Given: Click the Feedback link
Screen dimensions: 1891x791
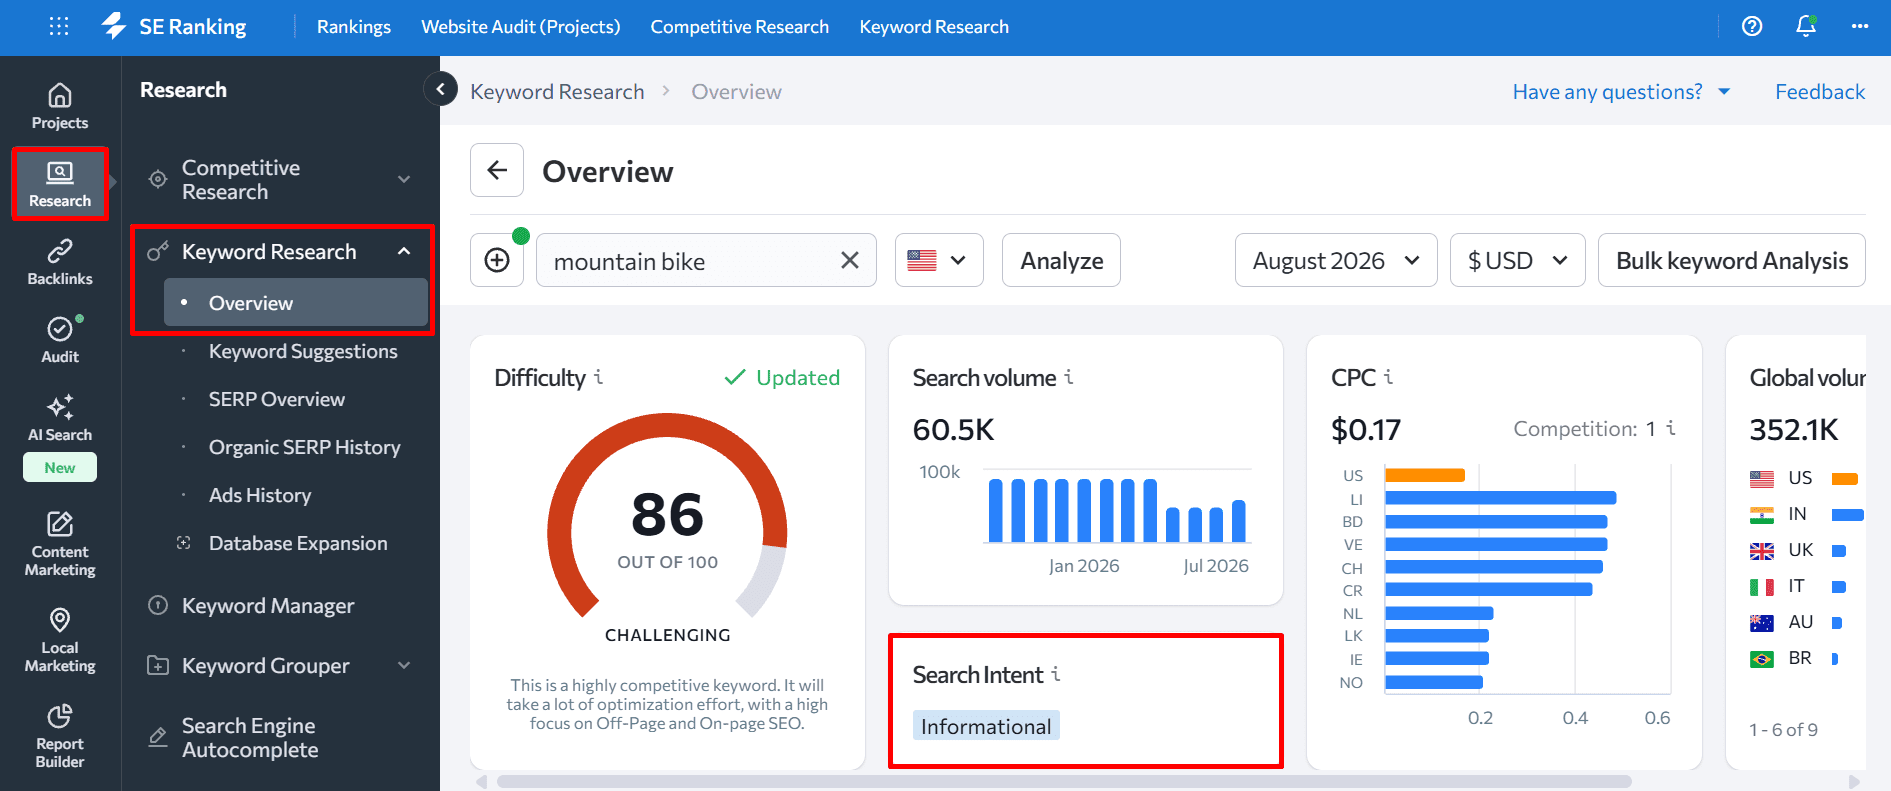Looking at the screenshot, I should (x=1820, y=91).
